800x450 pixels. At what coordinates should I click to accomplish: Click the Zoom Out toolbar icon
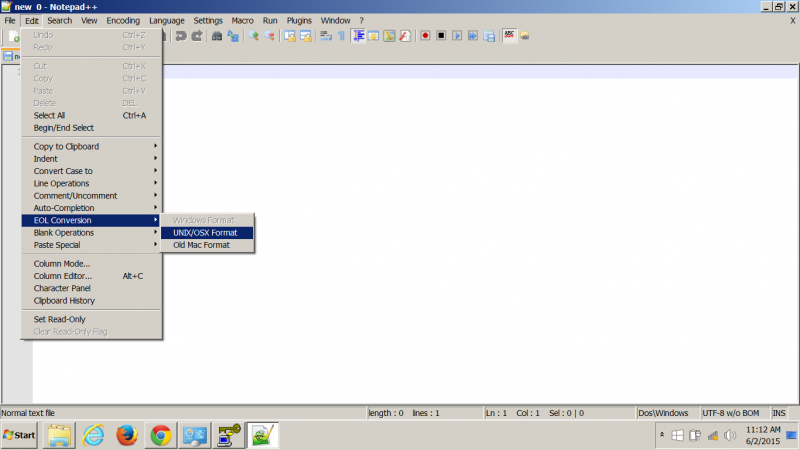click(x=269, y=36)
